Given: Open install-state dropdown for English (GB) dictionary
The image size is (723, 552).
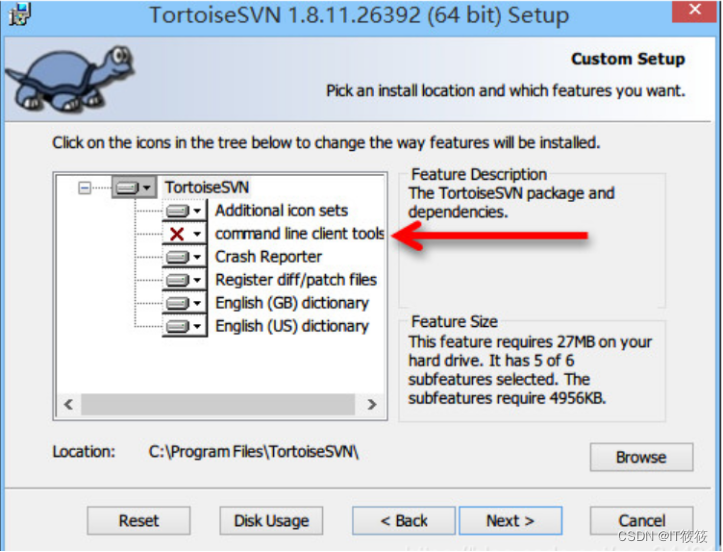Looking at the screenshot, I should pos(184,303).
